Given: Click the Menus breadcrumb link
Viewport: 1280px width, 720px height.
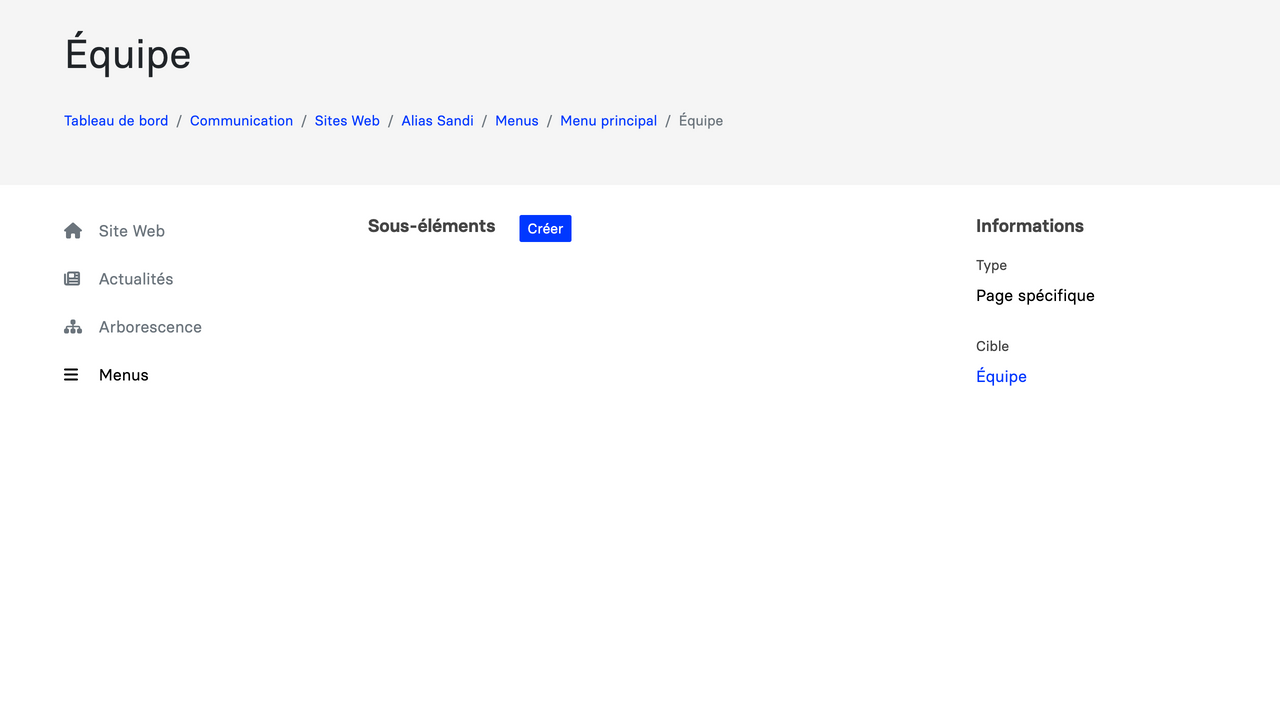Looking at the screenshot, I should [517, 121].
